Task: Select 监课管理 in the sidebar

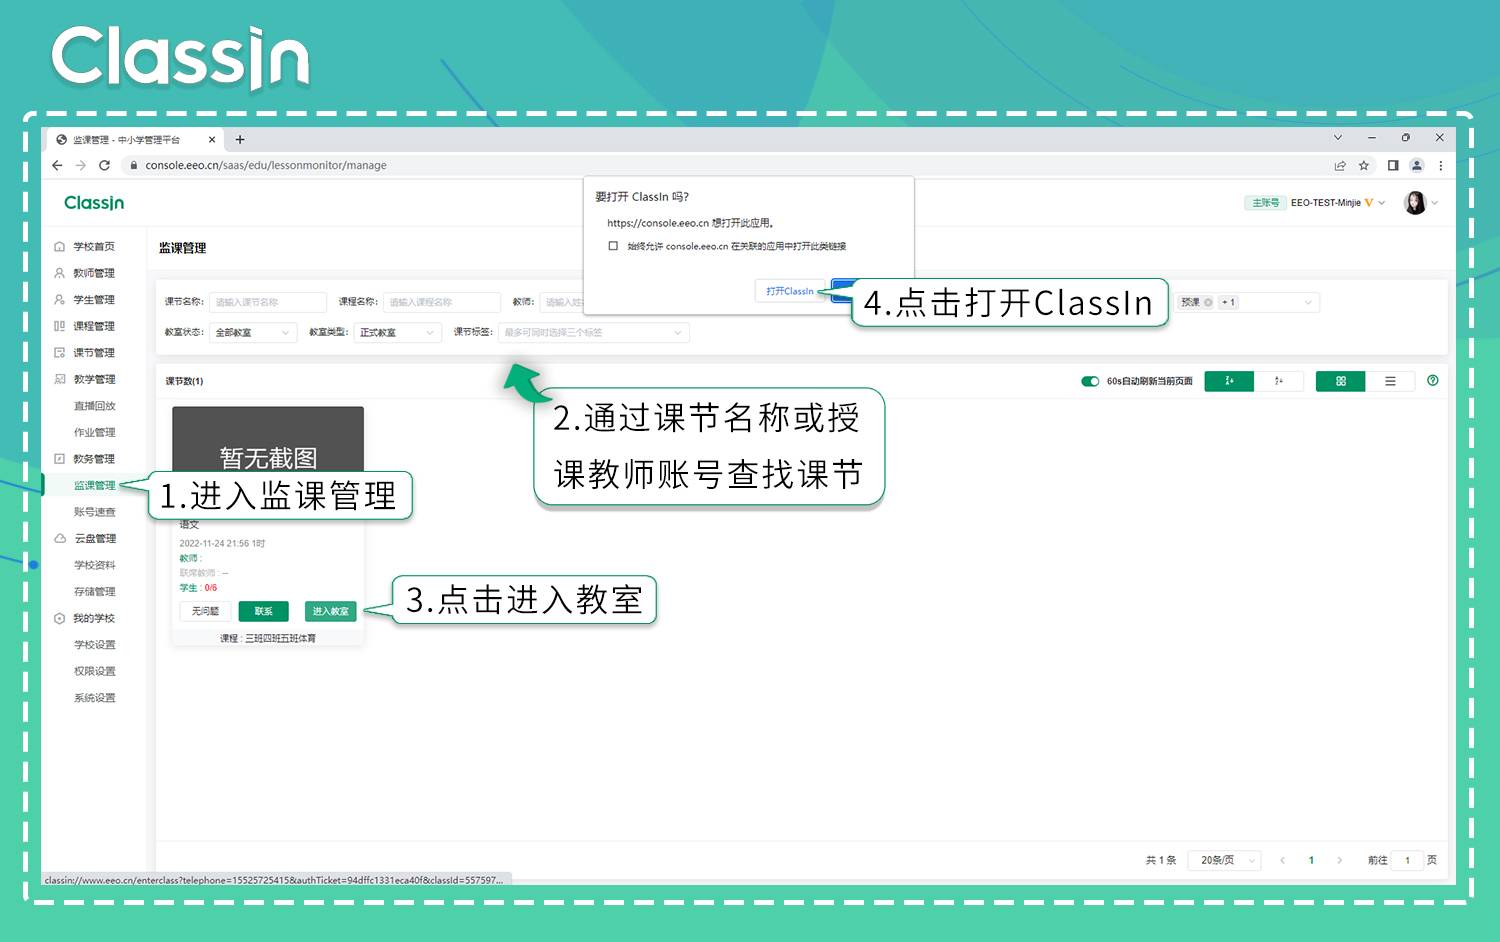Action: pos(95,485)
